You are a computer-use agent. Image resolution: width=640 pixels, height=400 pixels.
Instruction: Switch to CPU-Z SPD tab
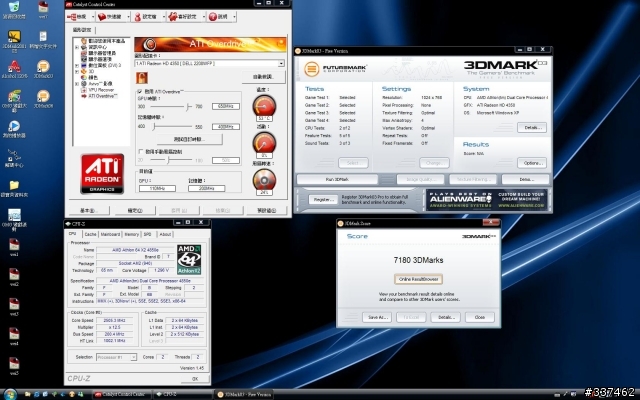[x=147, y=234]
